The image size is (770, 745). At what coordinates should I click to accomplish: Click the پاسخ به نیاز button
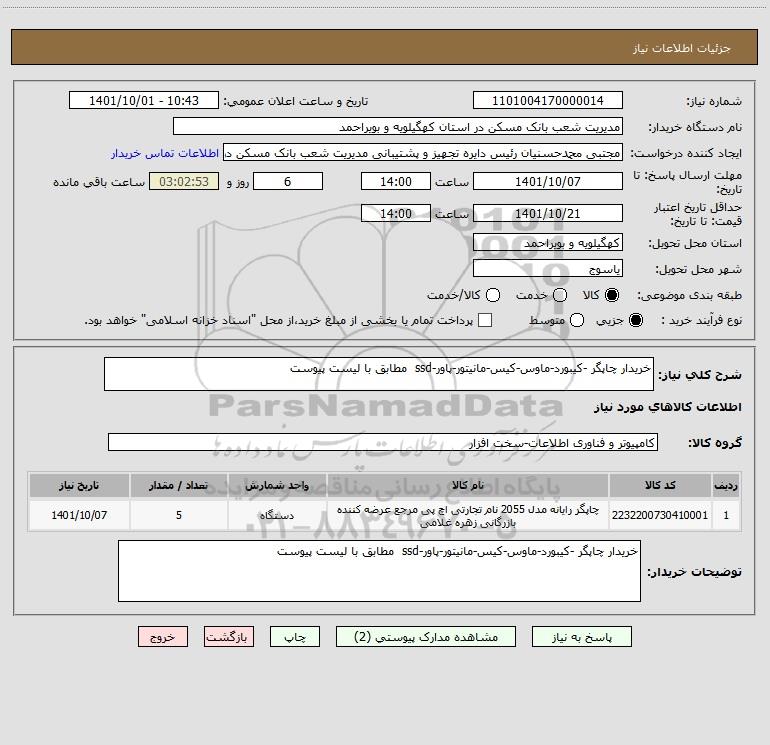click(582, 637)
